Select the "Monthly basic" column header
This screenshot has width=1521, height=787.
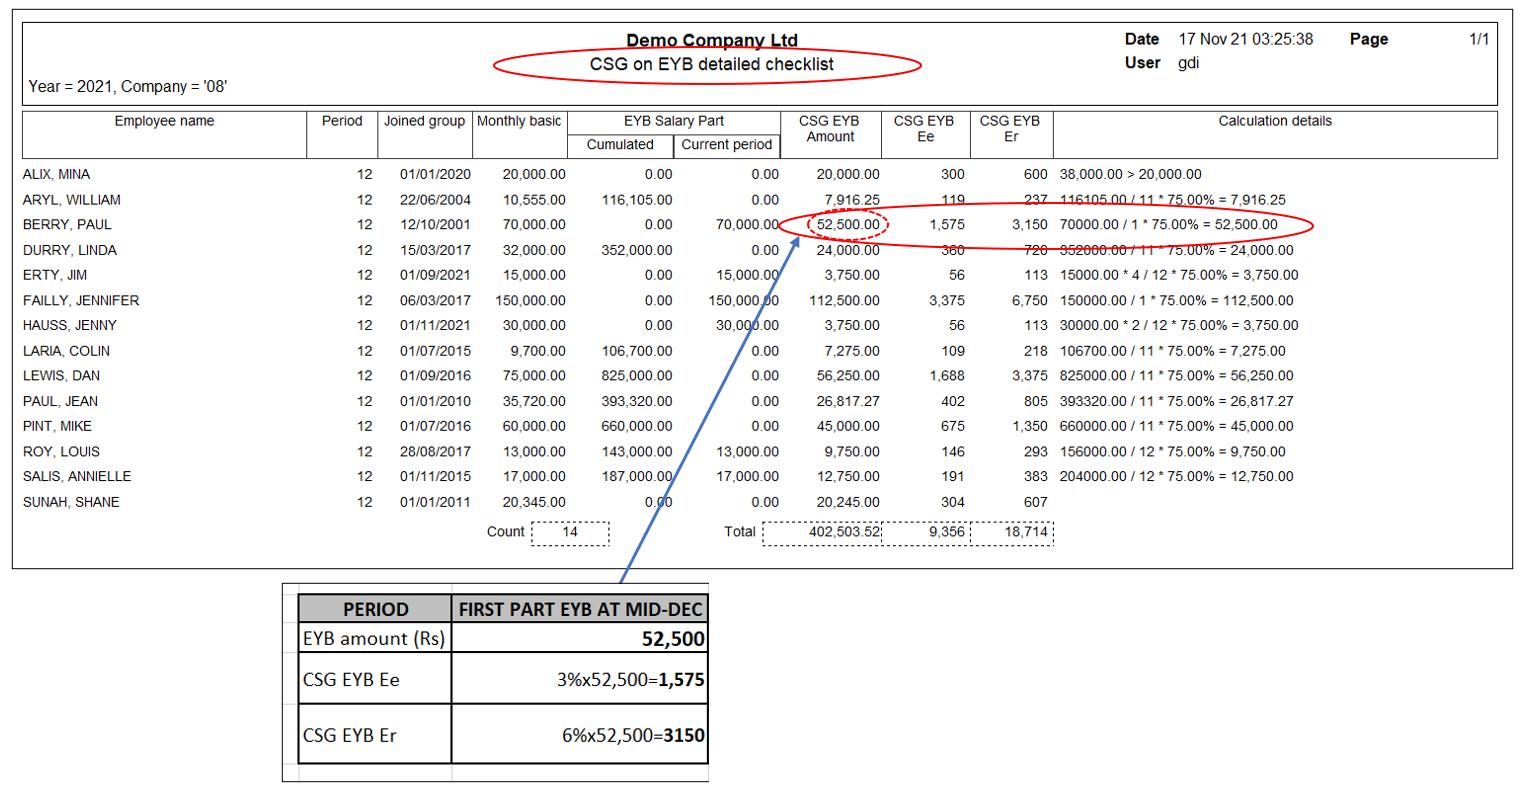(x=519, y=121)
